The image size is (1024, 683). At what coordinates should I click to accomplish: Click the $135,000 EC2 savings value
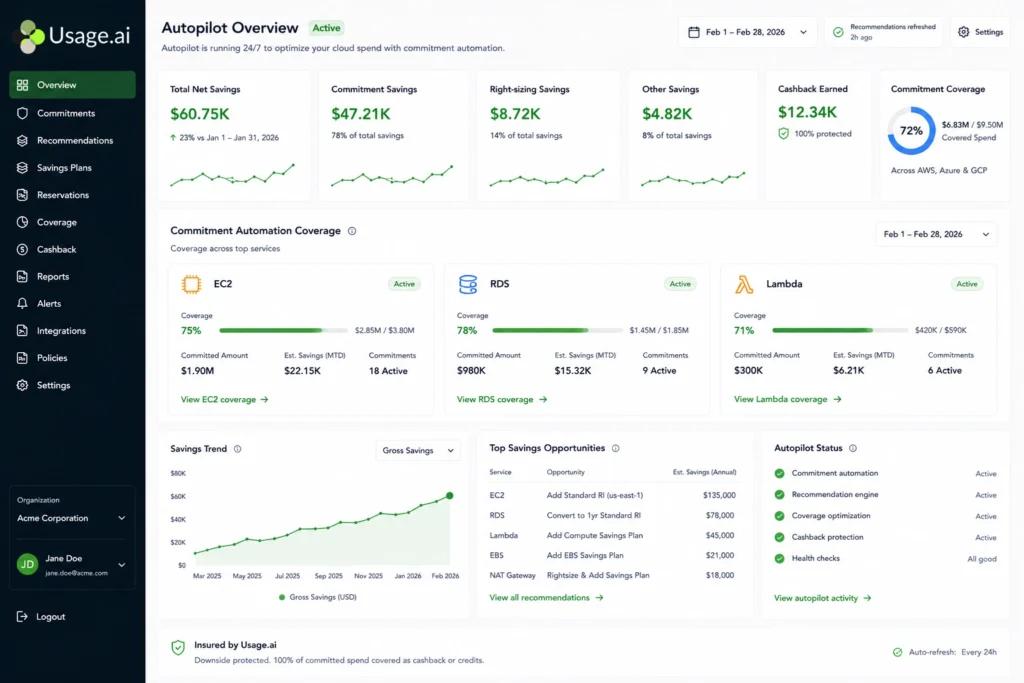coord(719,496)
